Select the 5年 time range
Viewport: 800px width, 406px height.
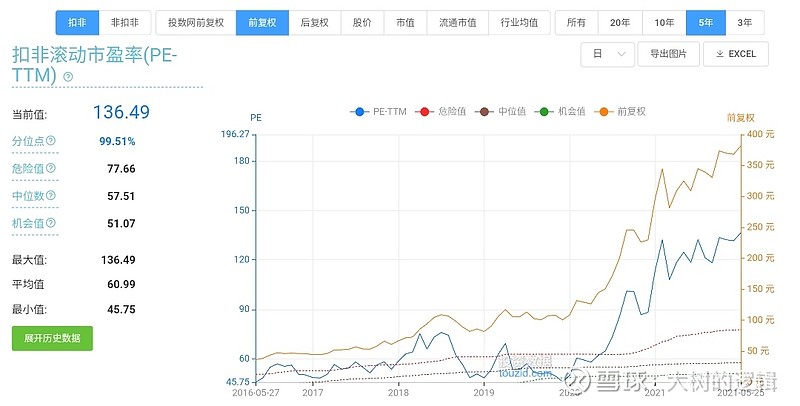(706, 22)
